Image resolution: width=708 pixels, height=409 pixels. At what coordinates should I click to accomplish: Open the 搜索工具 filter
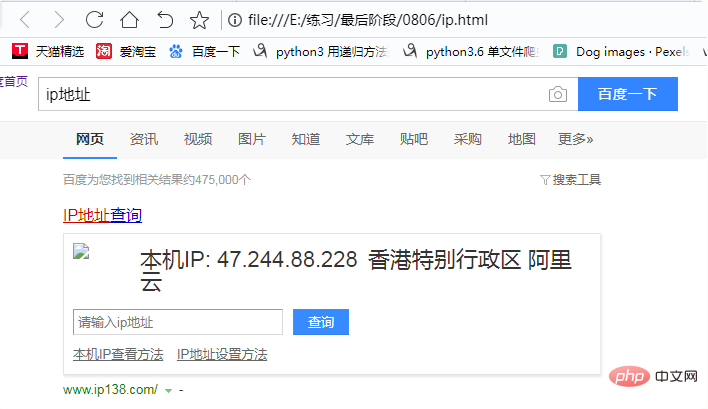[570, 180]
